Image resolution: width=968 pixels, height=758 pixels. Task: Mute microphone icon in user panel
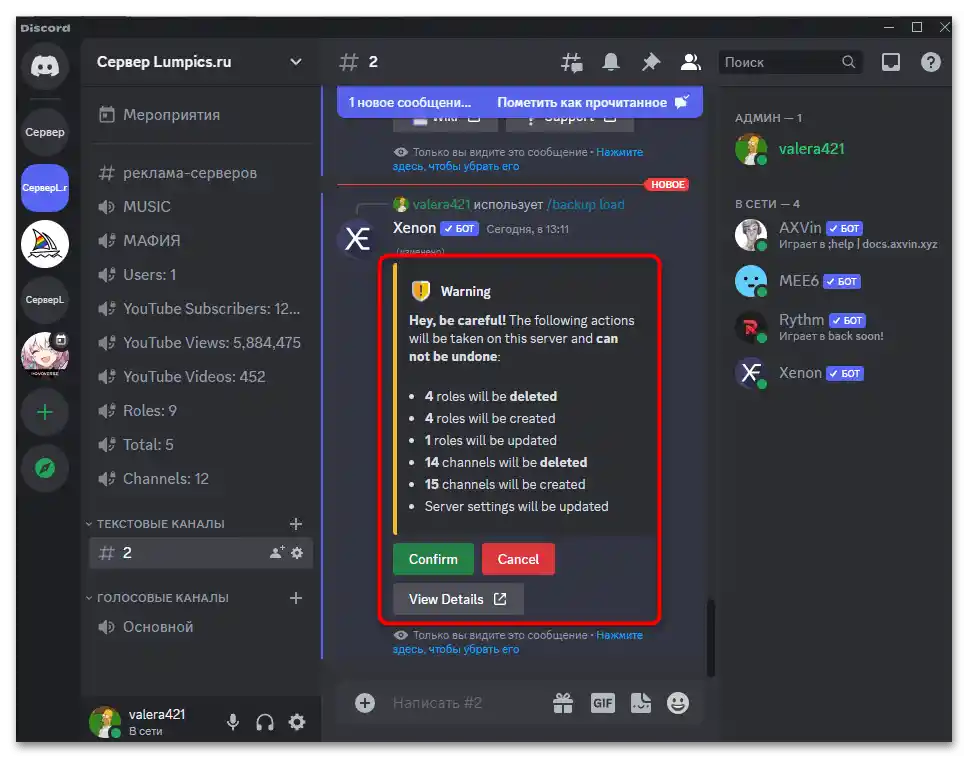pos(233,722)
